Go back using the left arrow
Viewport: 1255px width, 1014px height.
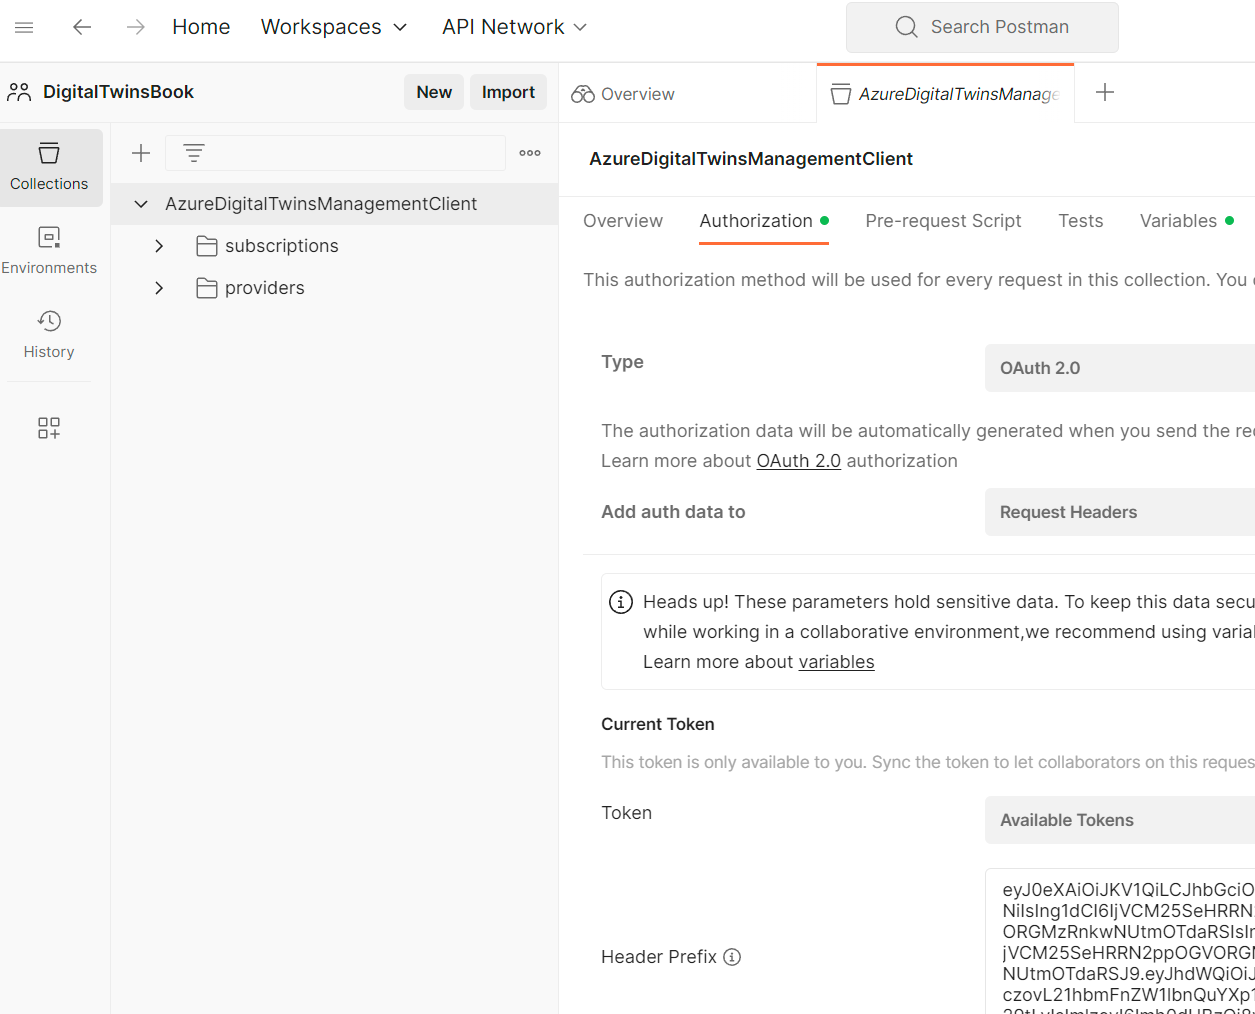click(82, 27)
